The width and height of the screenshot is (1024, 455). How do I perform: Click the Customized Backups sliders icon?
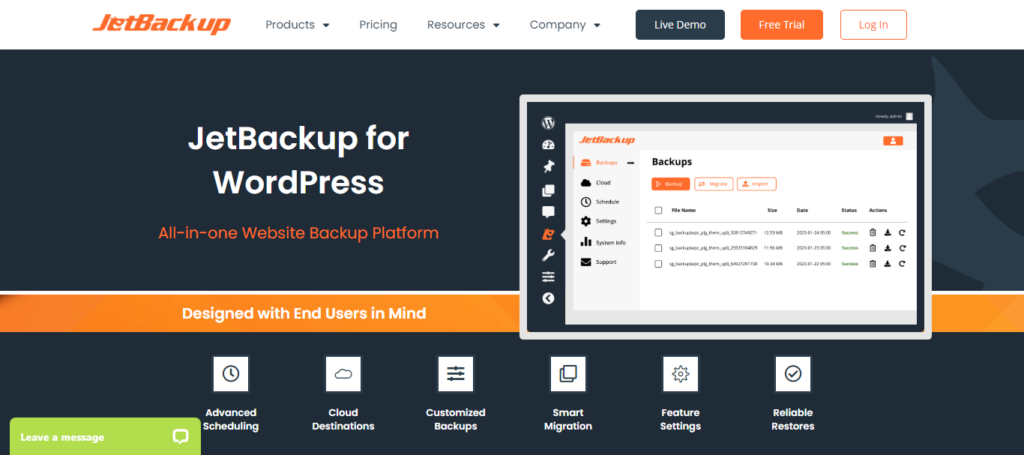tap(456, 373)
